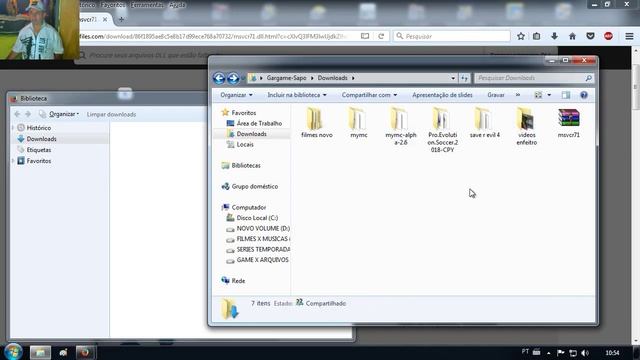This screenshot has width=640, height=360.
Task: Open the view options dropdown arrow
Action: tap(549, 95)
